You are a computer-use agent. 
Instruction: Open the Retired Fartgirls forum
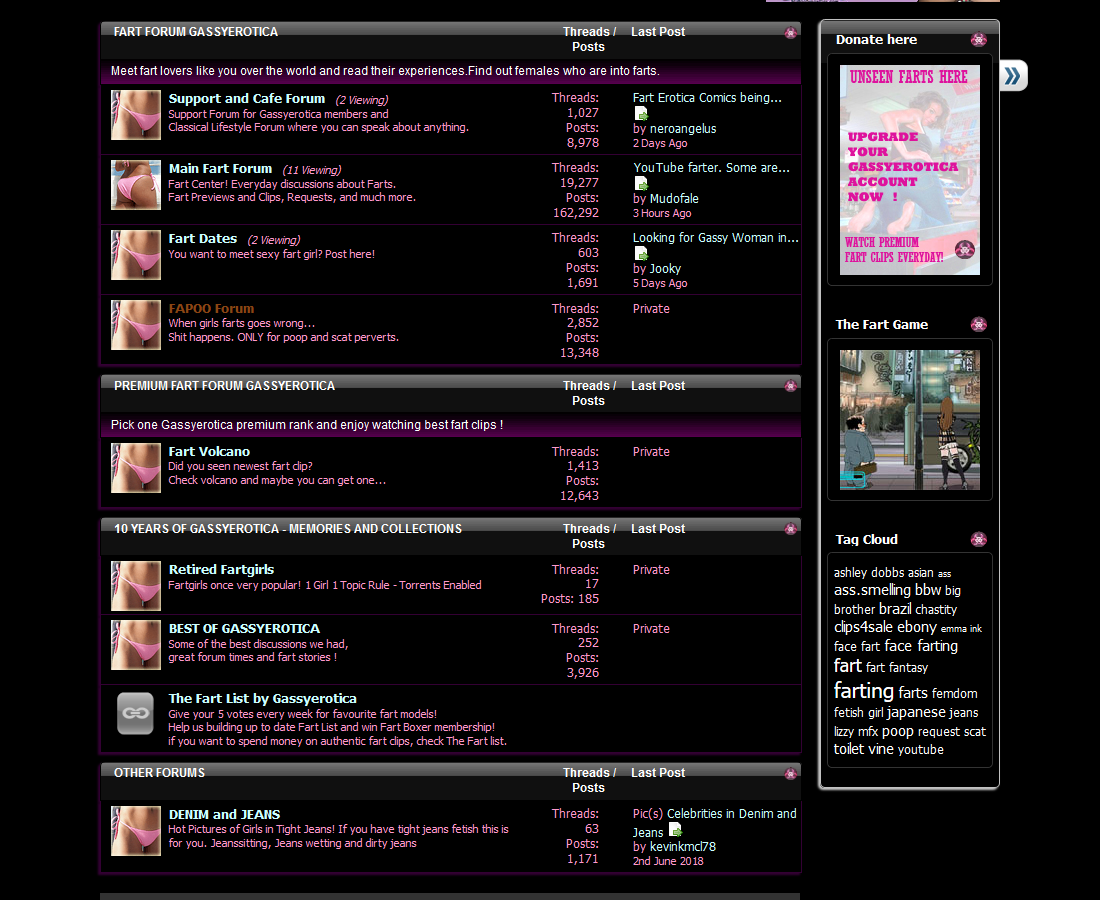(221, 570)
